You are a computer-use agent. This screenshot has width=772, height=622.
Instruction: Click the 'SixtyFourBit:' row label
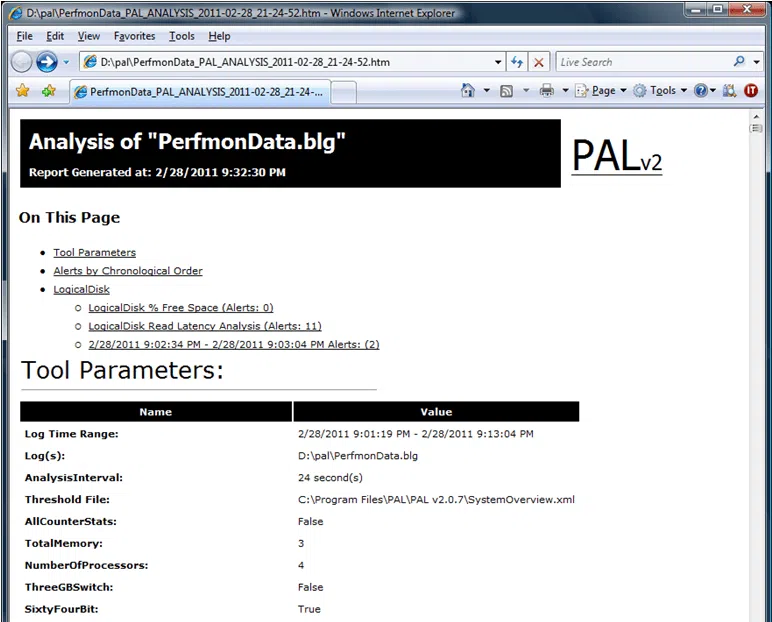pyautogui.click(x=62, y=609)
